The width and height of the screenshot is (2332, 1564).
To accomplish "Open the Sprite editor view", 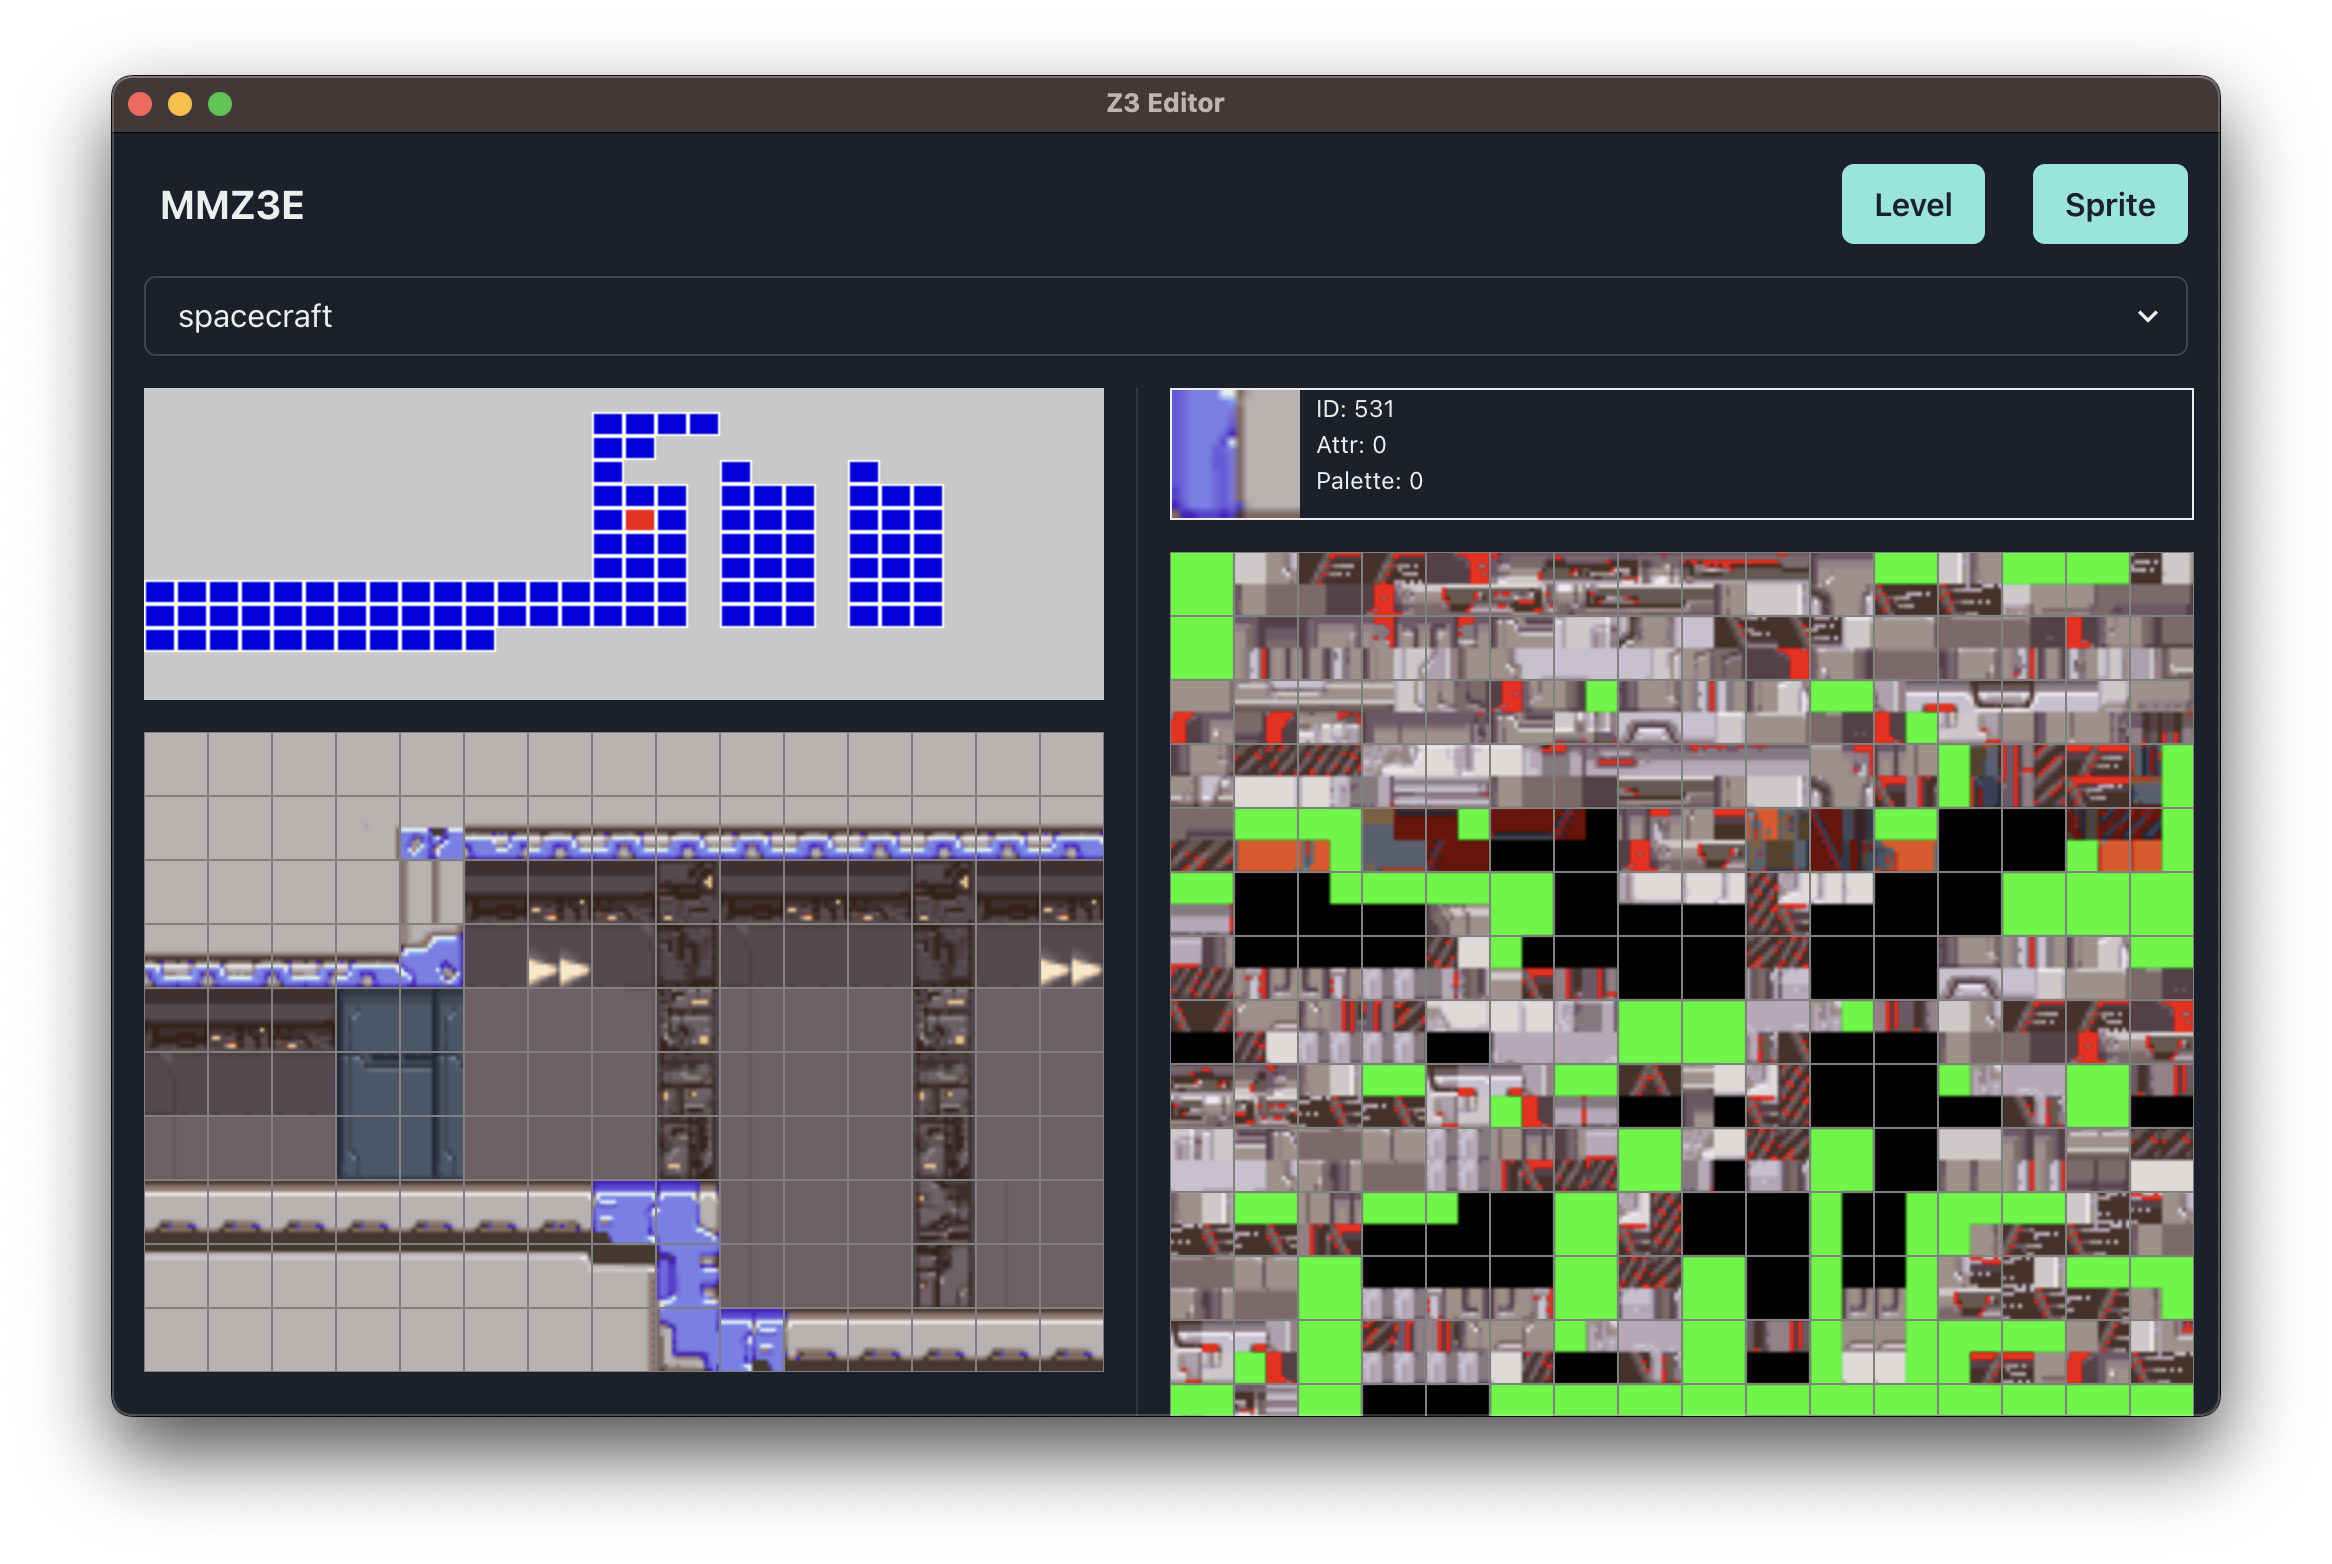I will pos(2109,204).
